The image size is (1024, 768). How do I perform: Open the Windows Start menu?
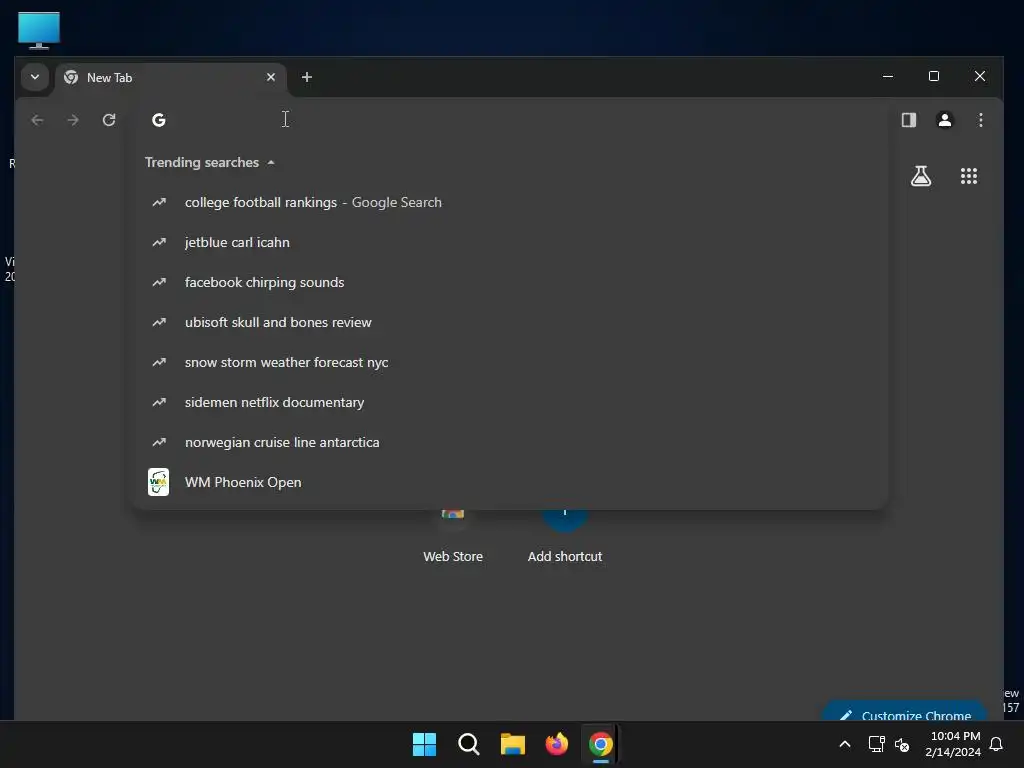tap(424, 744)
